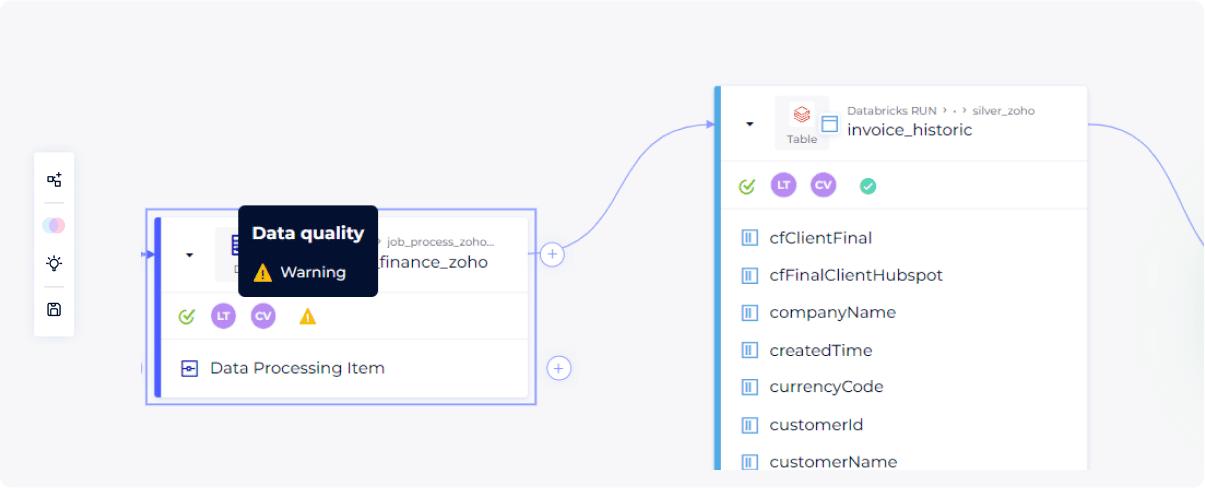
Task: Select the cfClientFinal column
Action: click(820, 238)
